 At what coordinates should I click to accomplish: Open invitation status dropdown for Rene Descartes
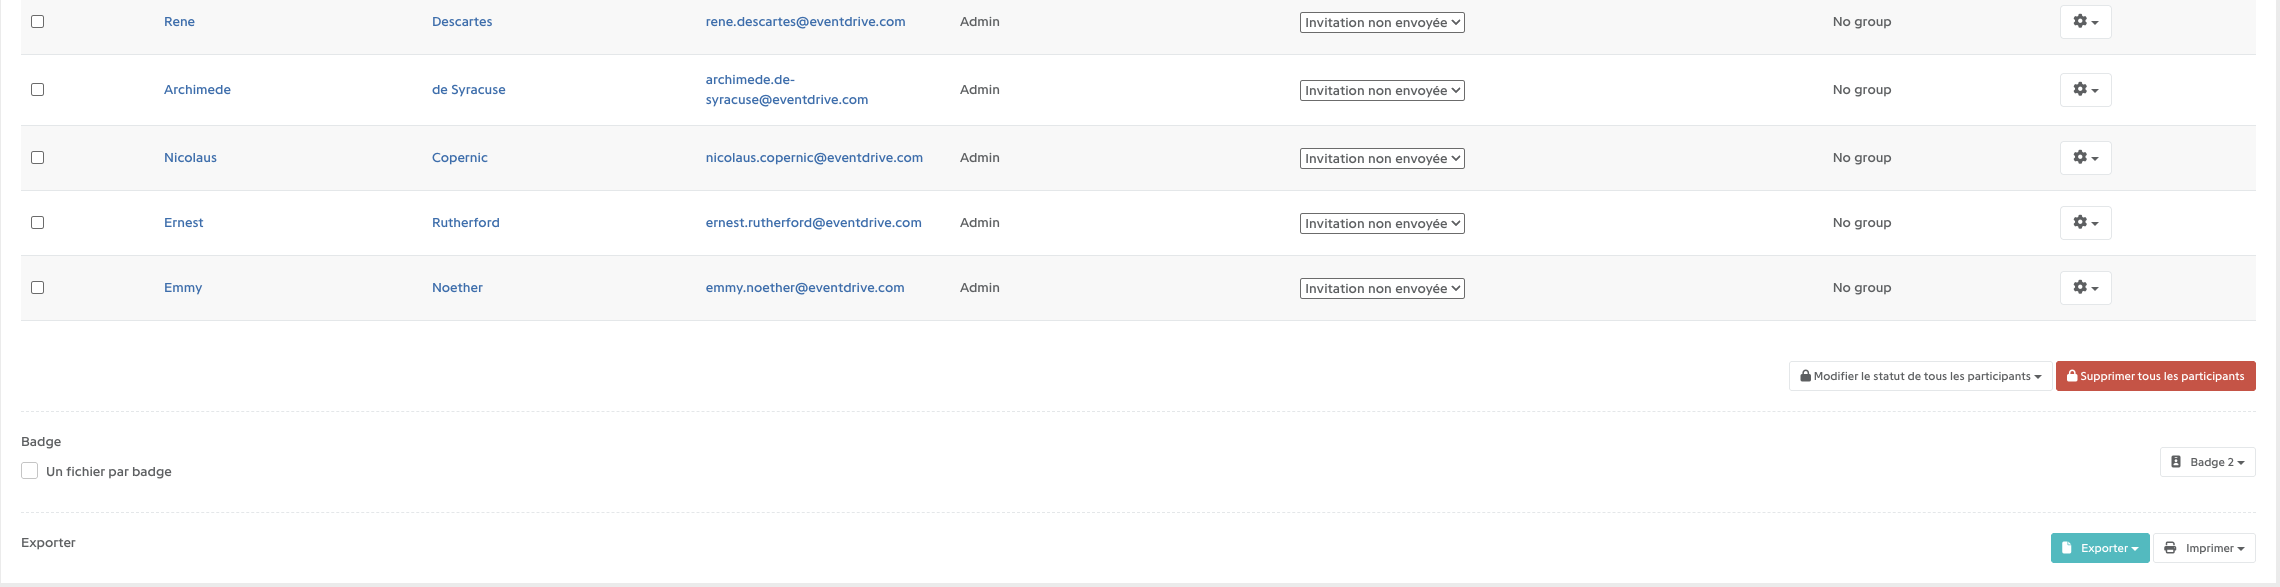pos(1382,22)
